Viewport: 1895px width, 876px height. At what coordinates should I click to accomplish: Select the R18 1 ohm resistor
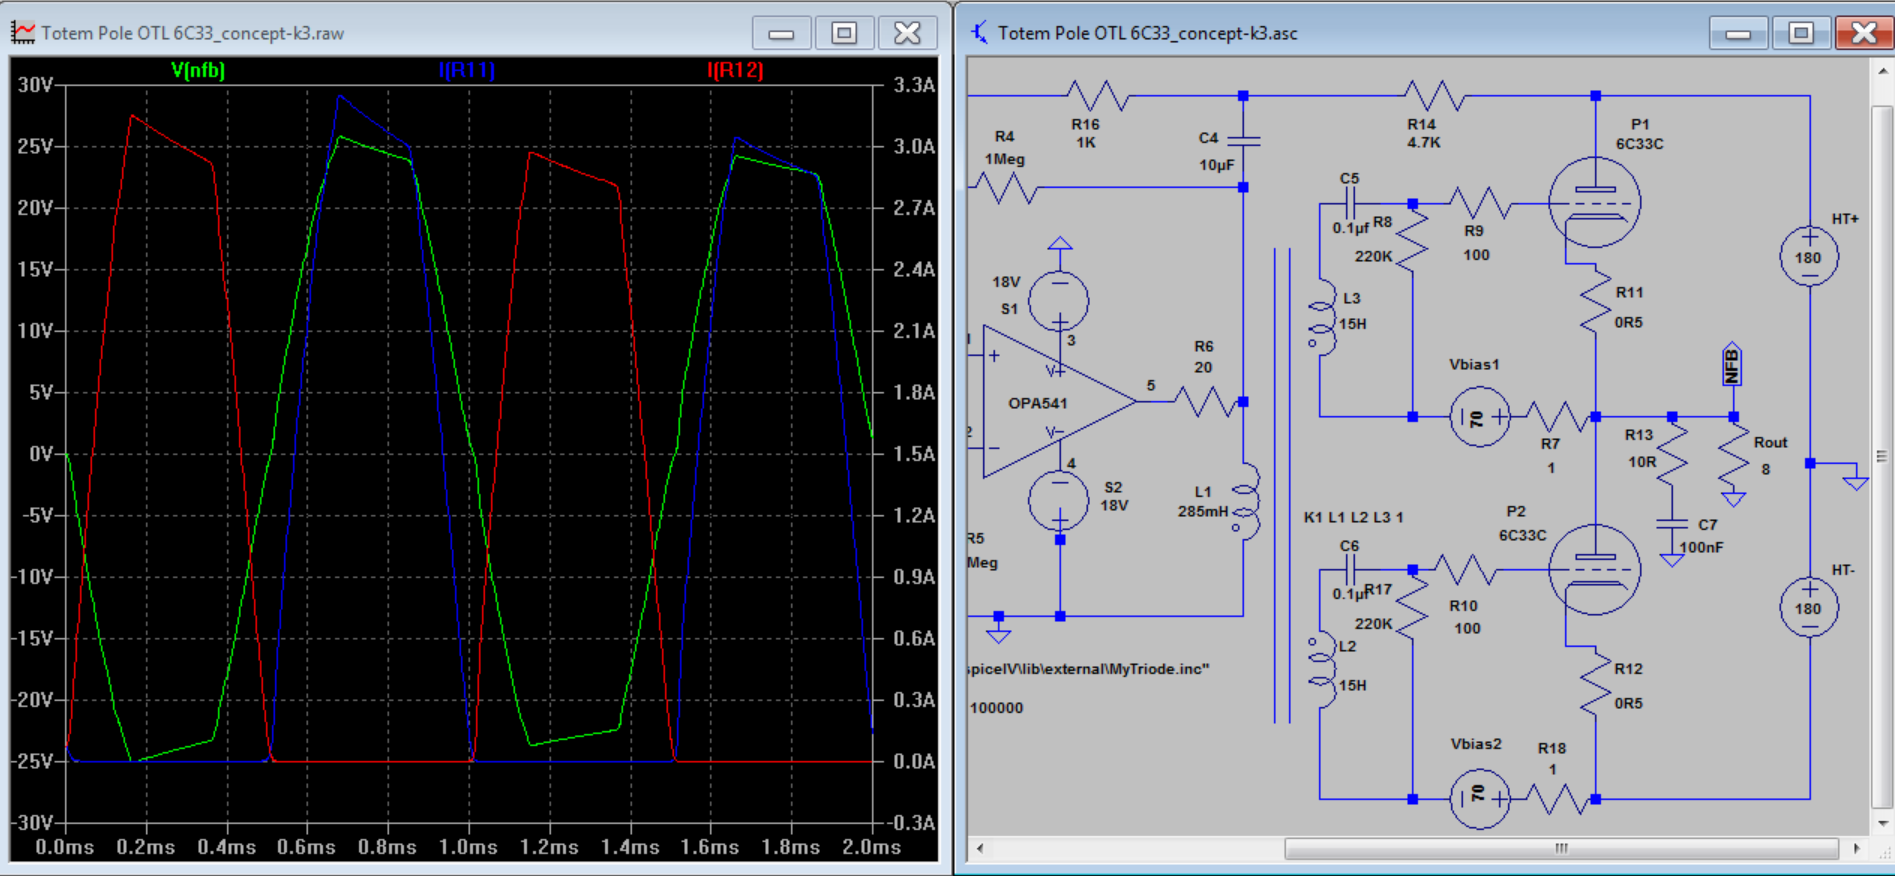point(1558,799)
